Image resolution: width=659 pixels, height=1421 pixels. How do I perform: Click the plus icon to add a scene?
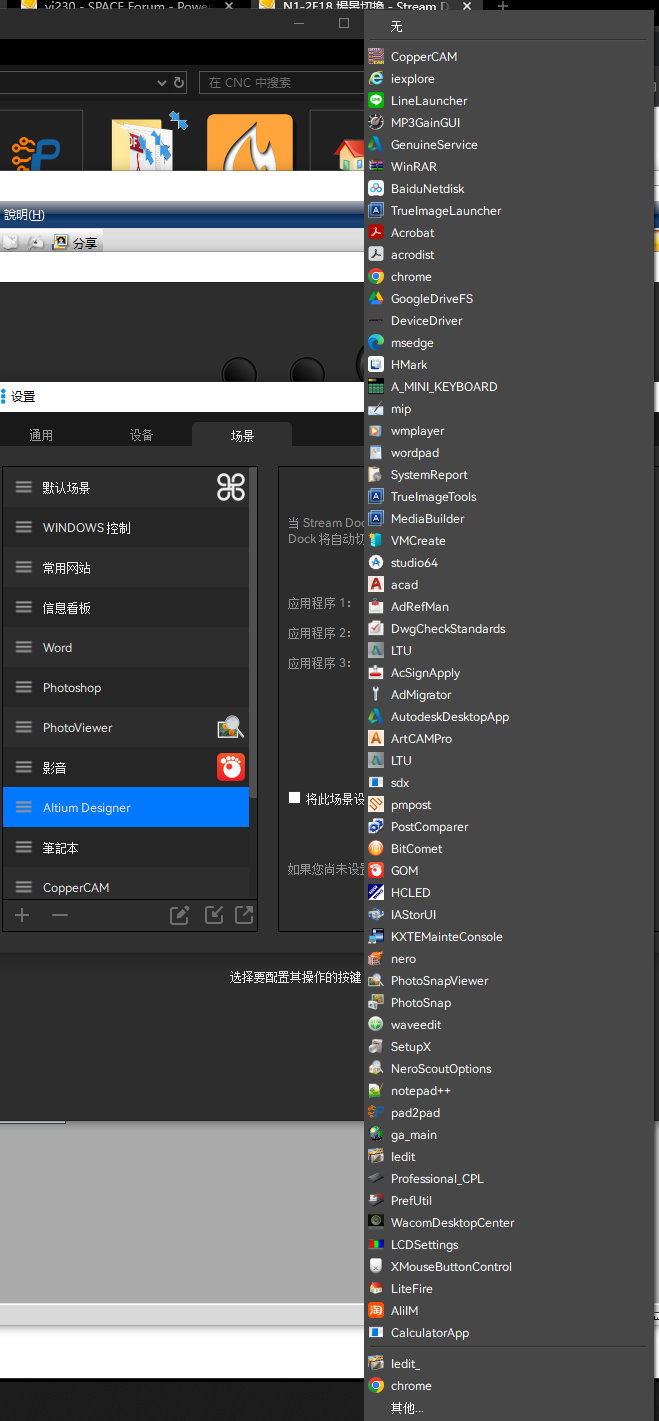pos(22,915)
